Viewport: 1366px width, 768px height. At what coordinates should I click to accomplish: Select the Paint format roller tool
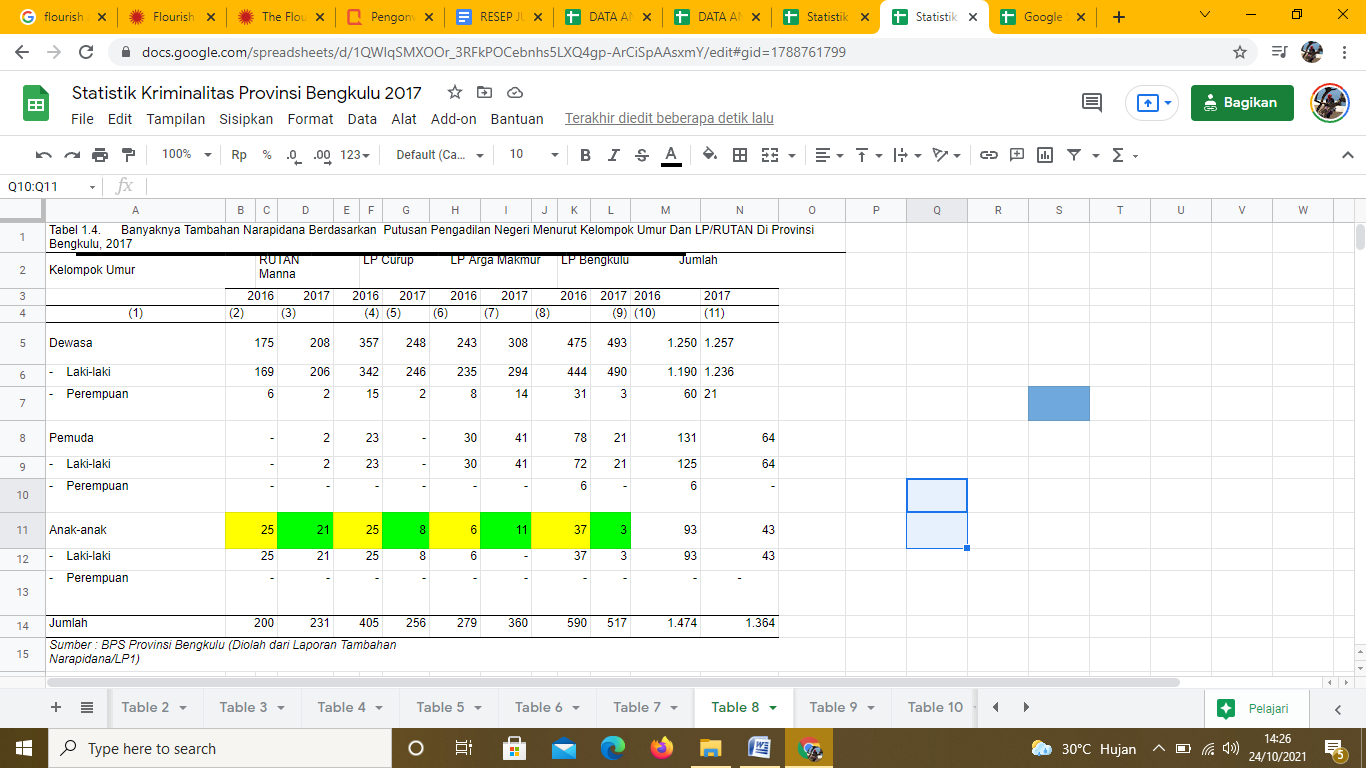click(128, 155)
